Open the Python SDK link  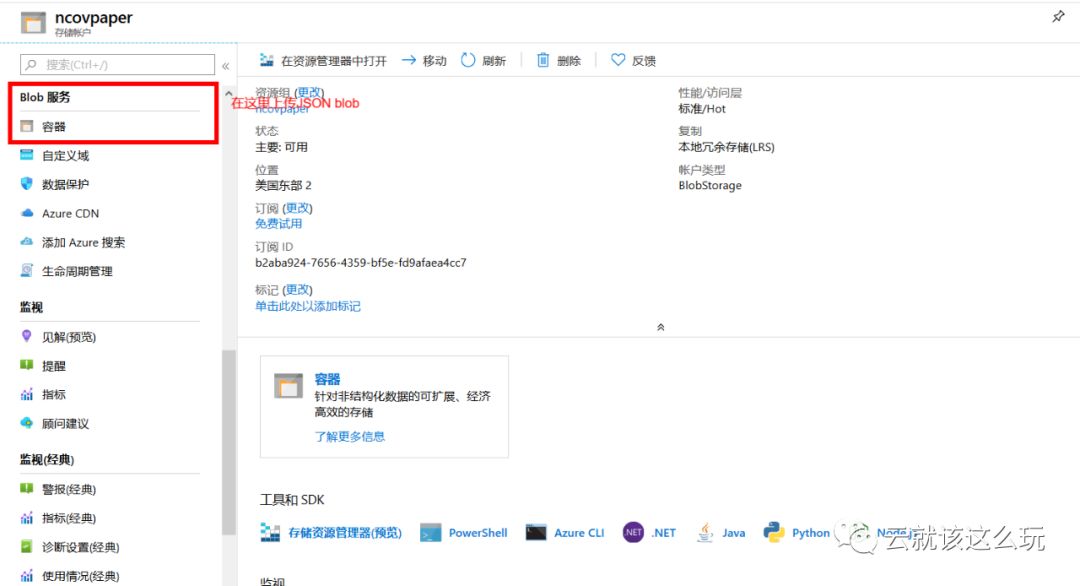click(x=811, y=533)
